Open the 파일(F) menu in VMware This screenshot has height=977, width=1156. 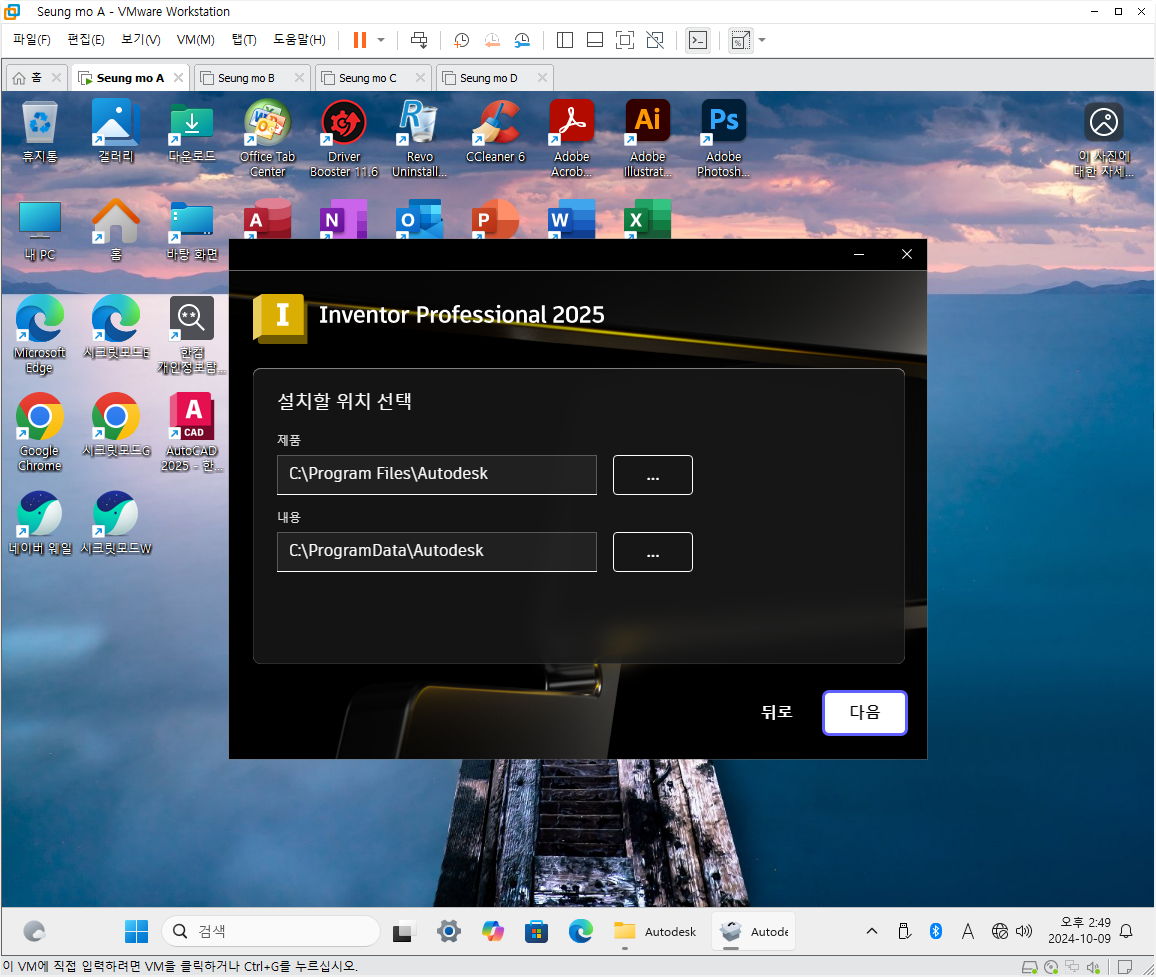[x=32, y=40]
